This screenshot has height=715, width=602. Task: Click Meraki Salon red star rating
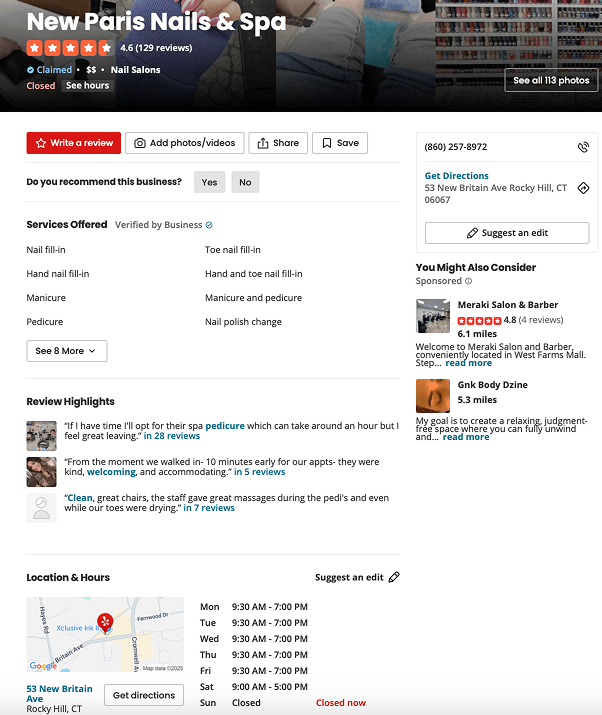pyautogui.click(x=479, y=320)
